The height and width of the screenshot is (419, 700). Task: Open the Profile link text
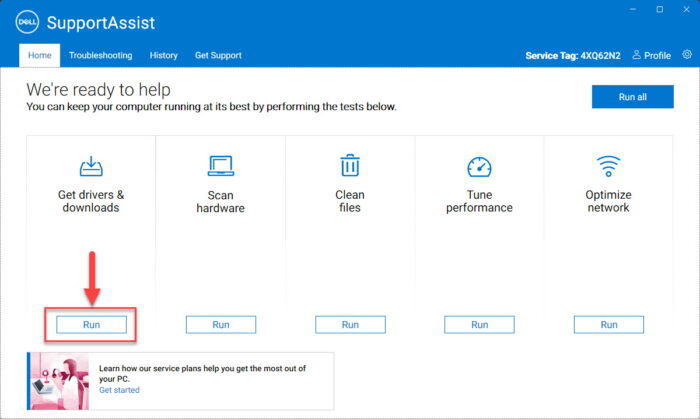(657, 55)
